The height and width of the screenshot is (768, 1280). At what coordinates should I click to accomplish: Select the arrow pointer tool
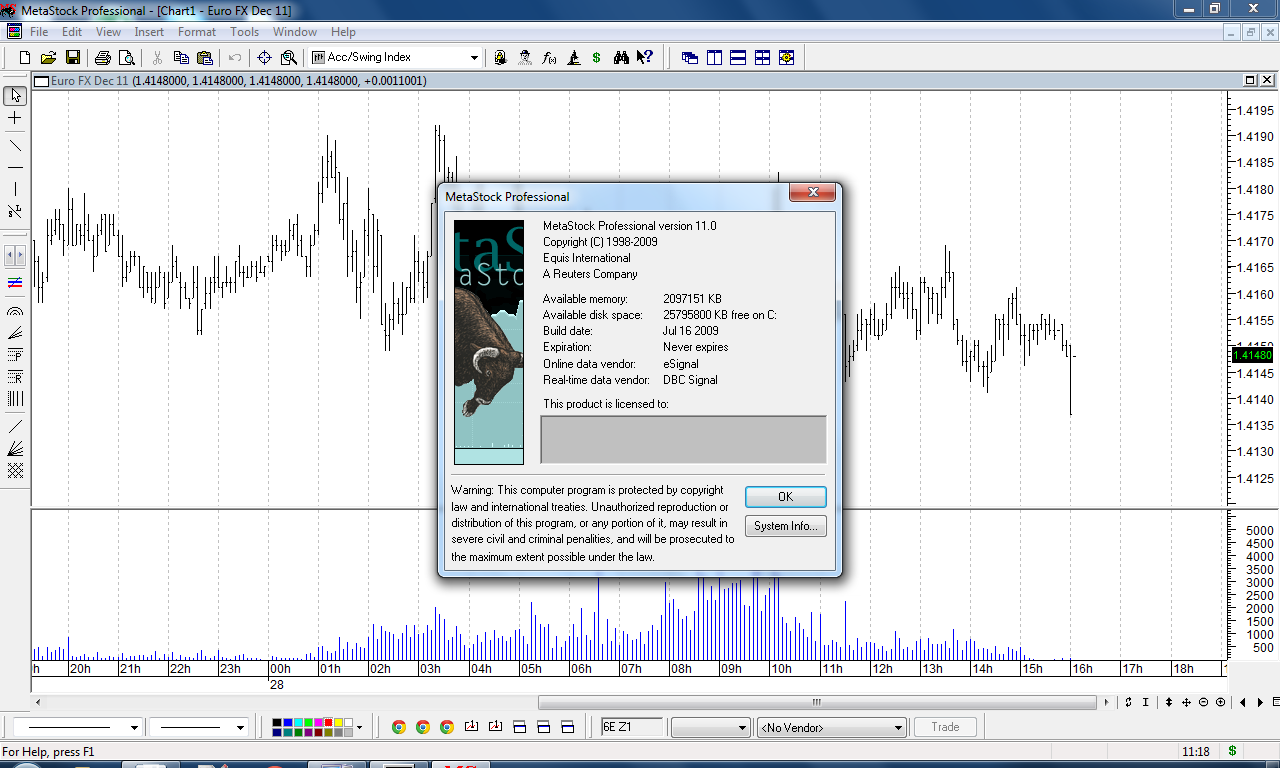(x=15, y=96)
